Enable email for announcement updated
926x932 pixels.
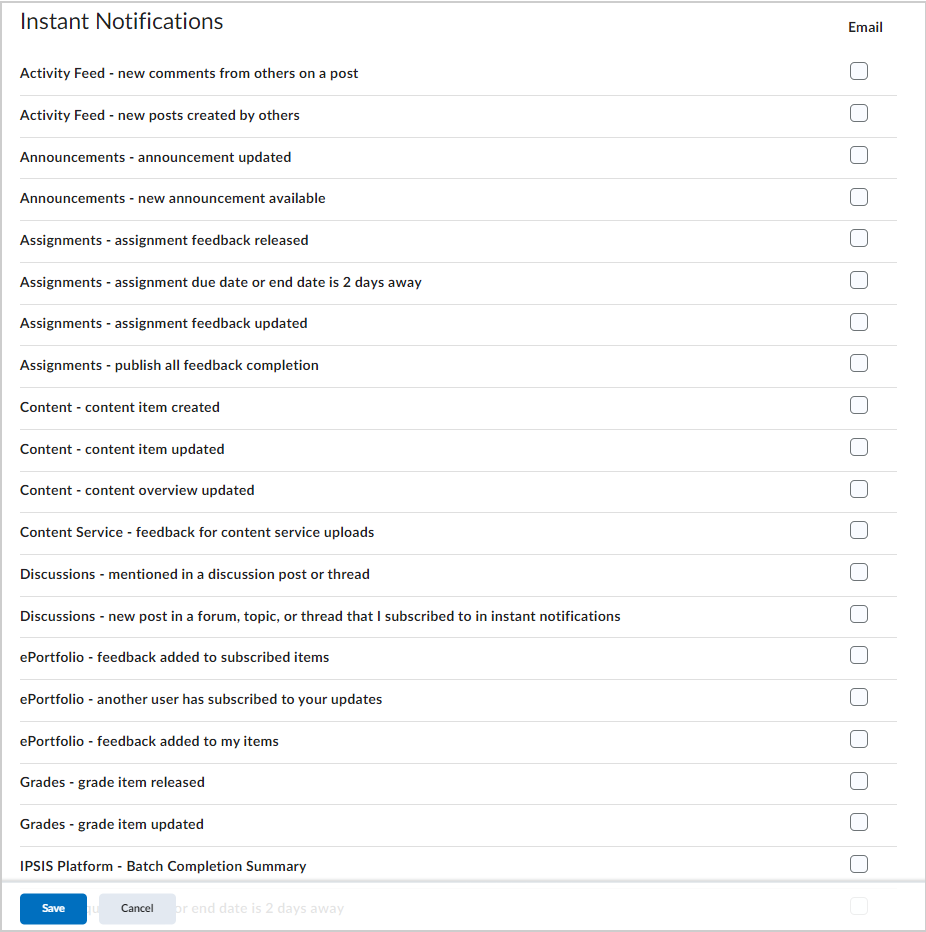click(x=859, y=155)
